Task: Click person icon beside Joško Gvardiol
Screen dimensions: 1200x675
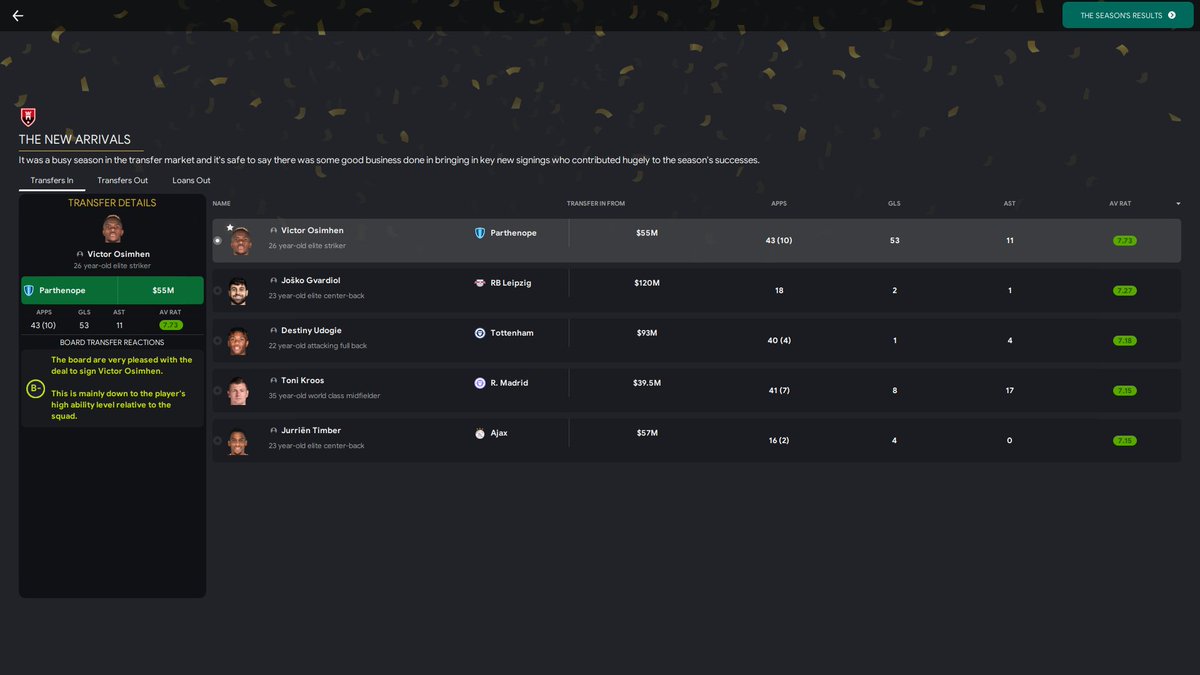Action: [x=274, y=281]
